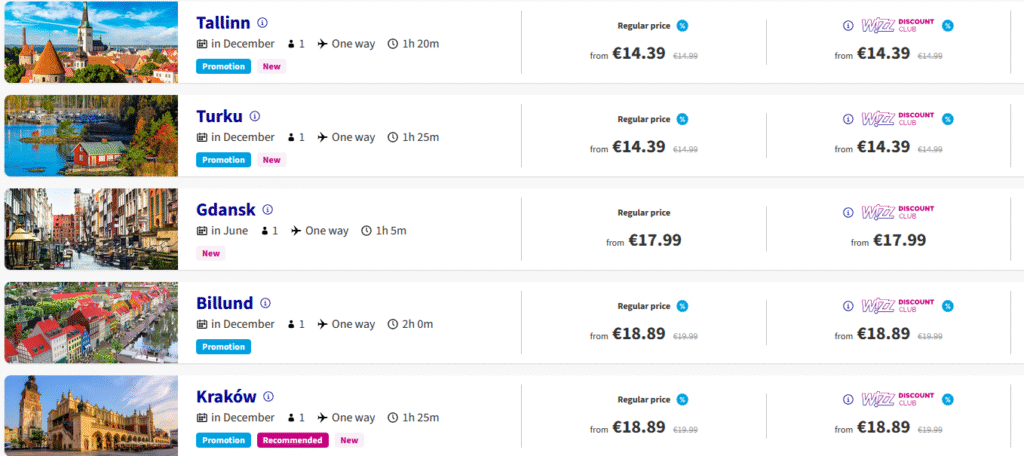1024x456 pixels.
Task: Click the info icon beside Billund
Action: tap(265, 303)
